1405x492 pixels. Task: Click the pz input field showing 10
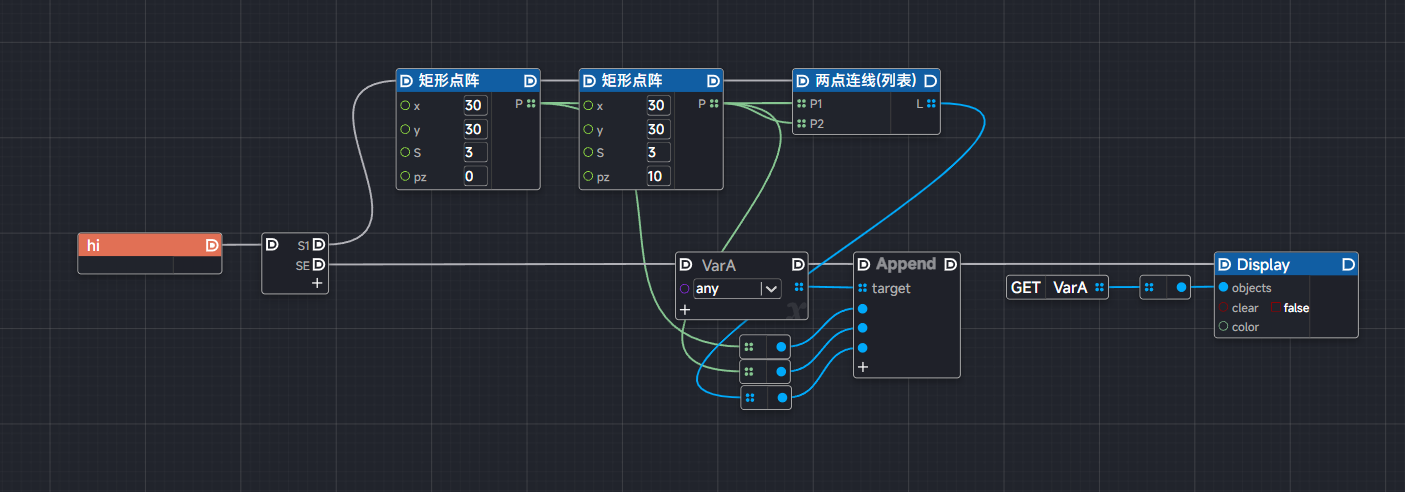click(x=657, y=176)
